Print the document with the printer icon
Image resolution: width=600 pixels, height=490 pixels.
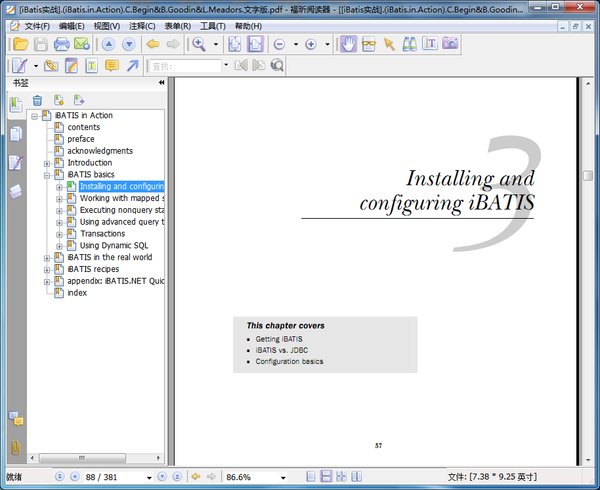tap(61, 44)
